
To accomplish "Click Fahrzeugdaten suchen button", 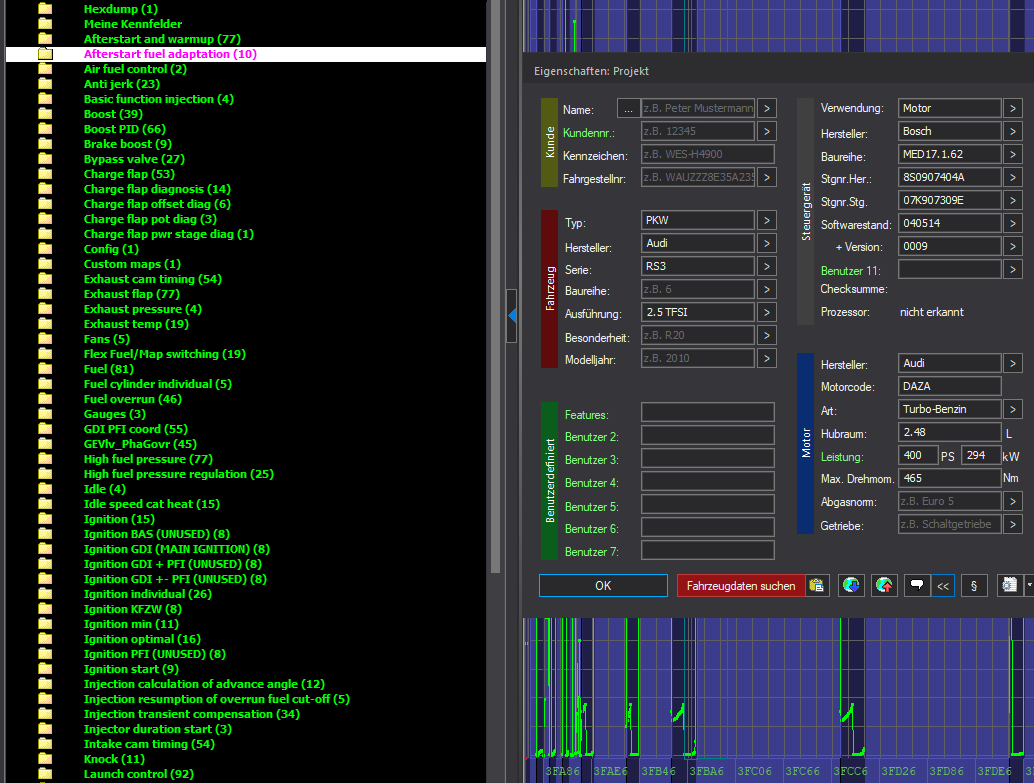I will click(741, 585).
